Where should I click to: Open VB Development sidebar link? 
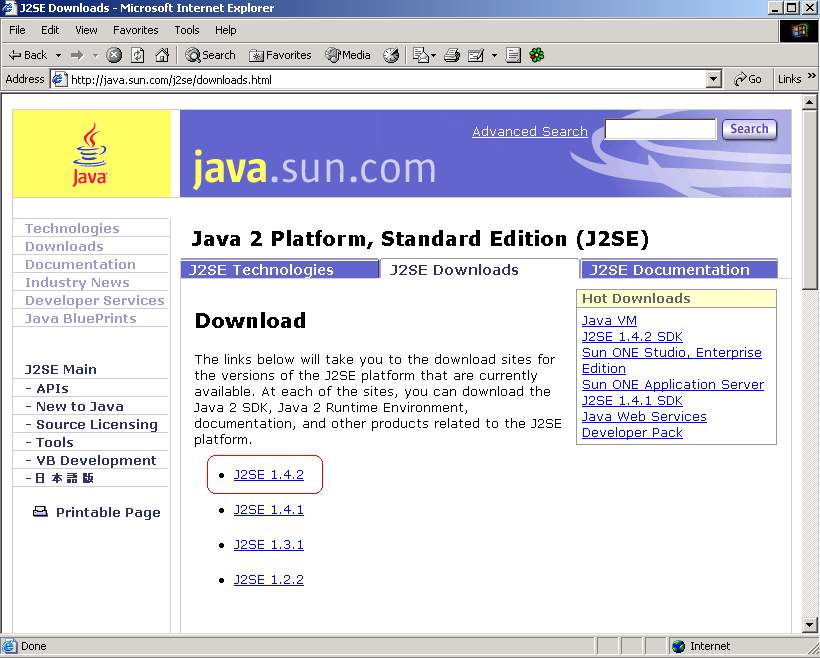pyautogui.click(x=96, y=460)
